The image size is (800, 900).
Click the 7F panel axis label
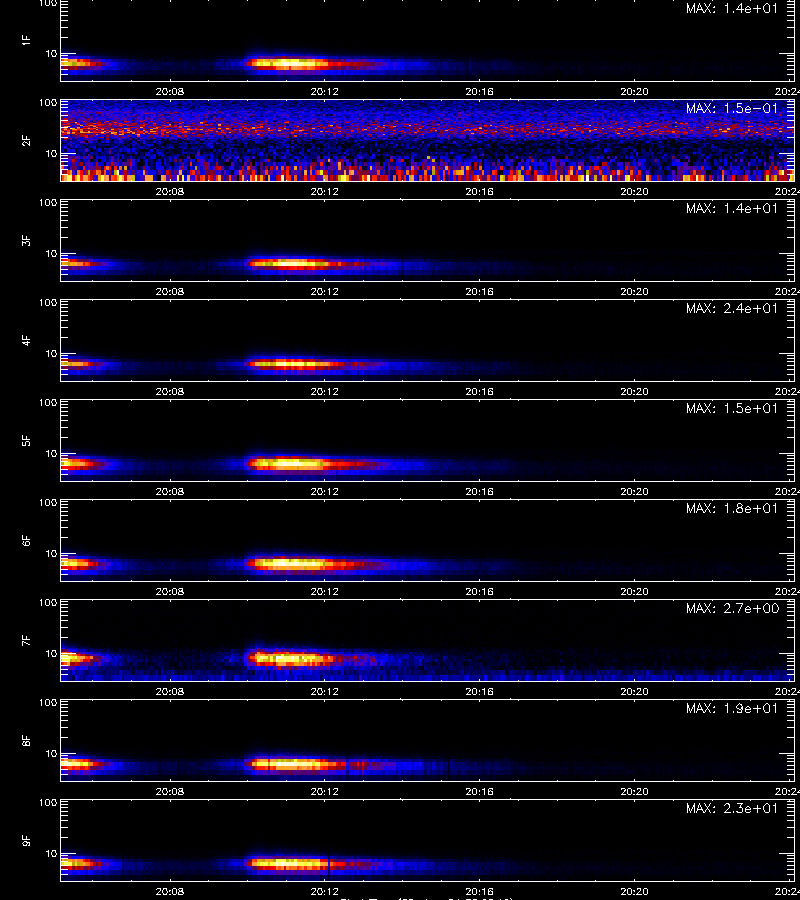click(26, 640)
